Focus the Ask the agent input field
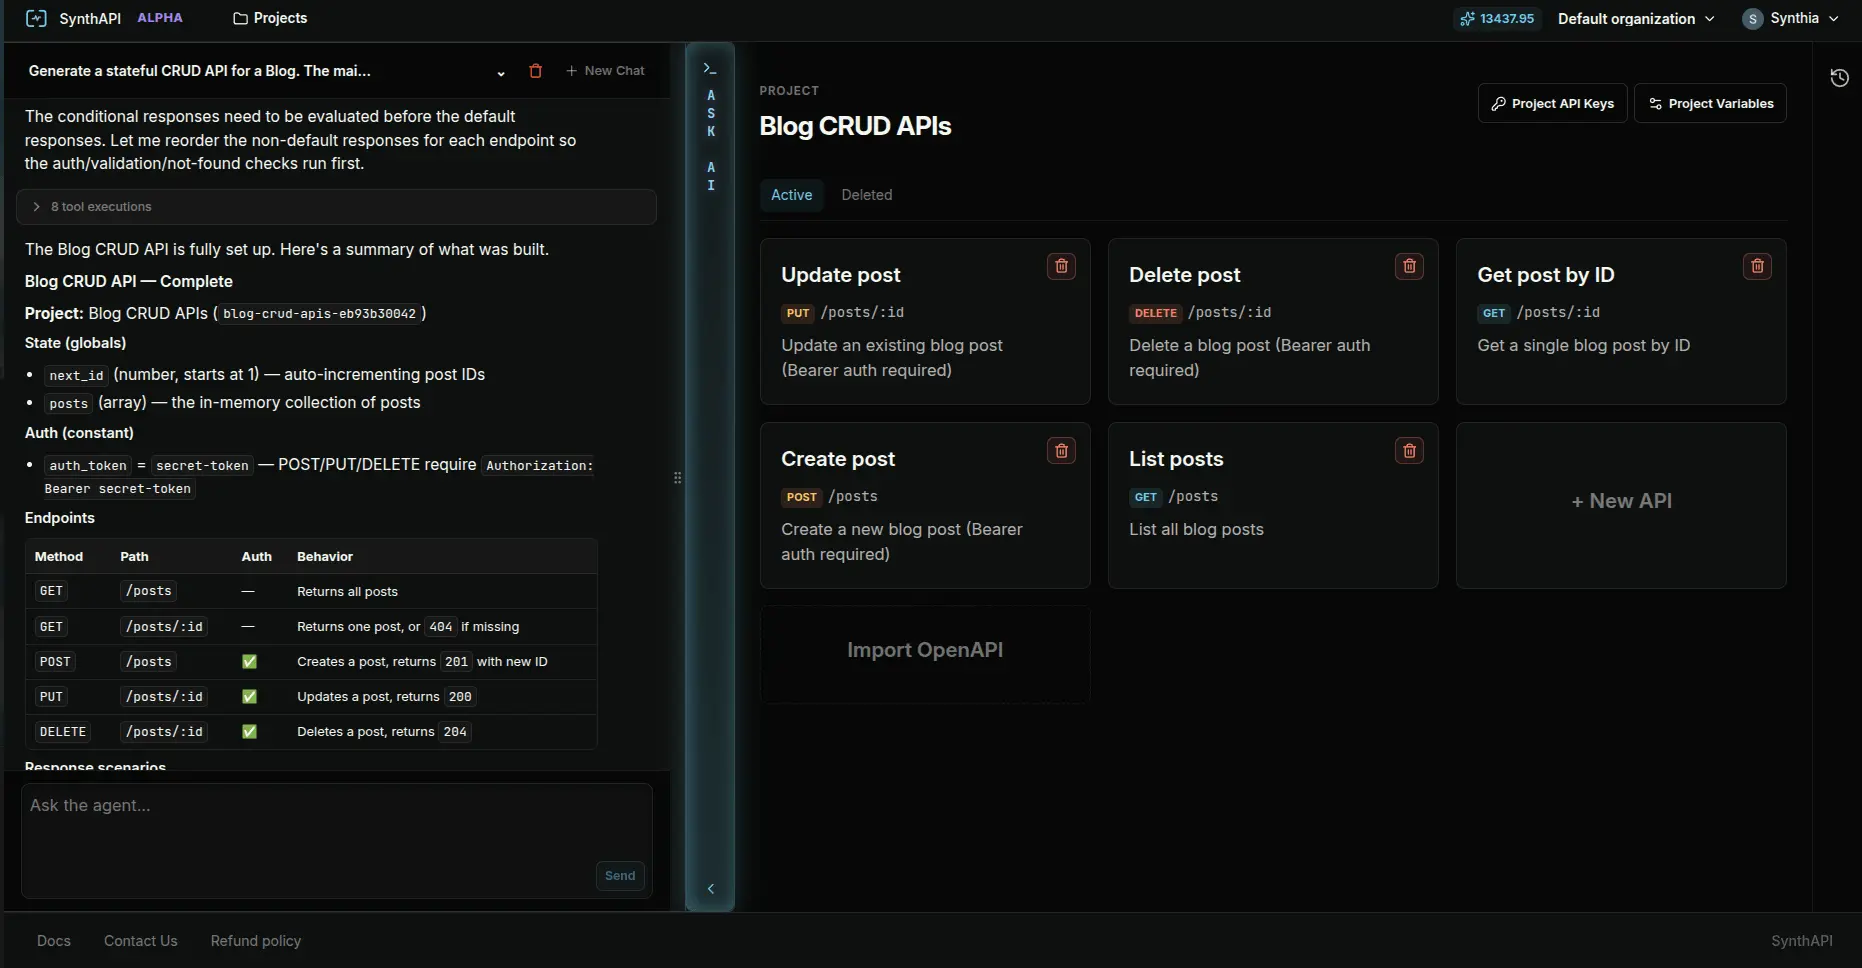The height and width of the screenshot is (968, 1862). 336,840
